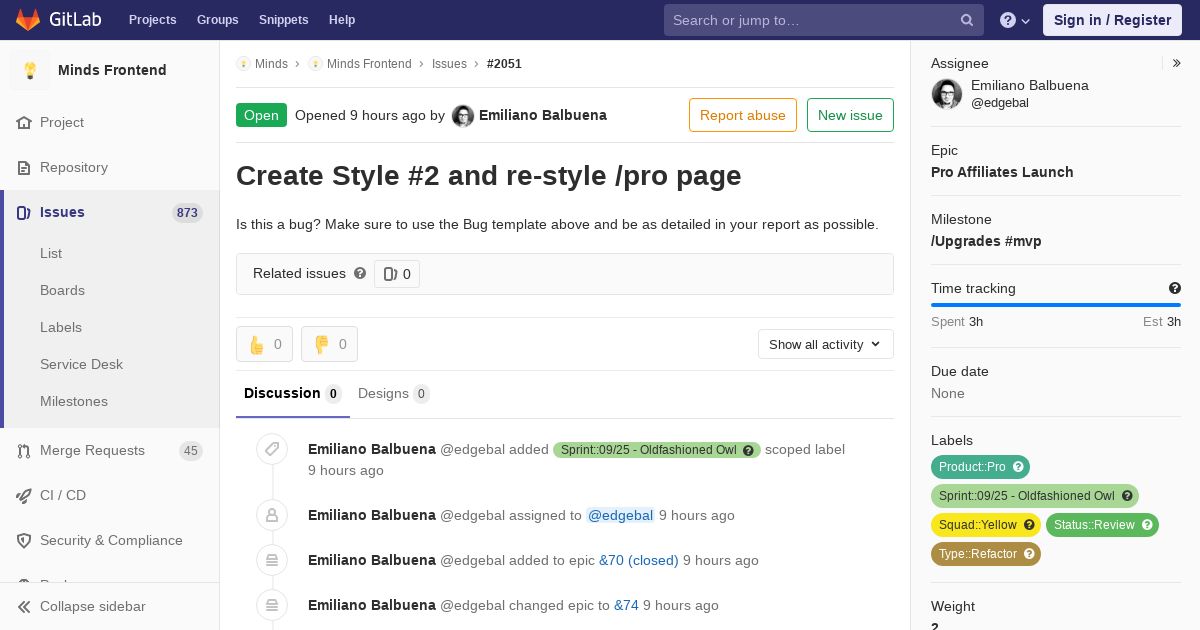The image size is (1200, 630).
Task: Click the search magnifier icon
Action: point(967,20)
